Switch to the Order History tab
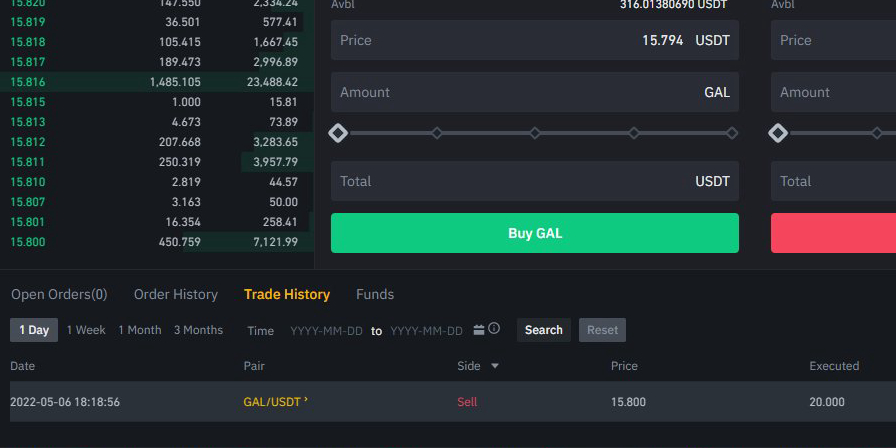Screen dimensions: 896x448 176,294
